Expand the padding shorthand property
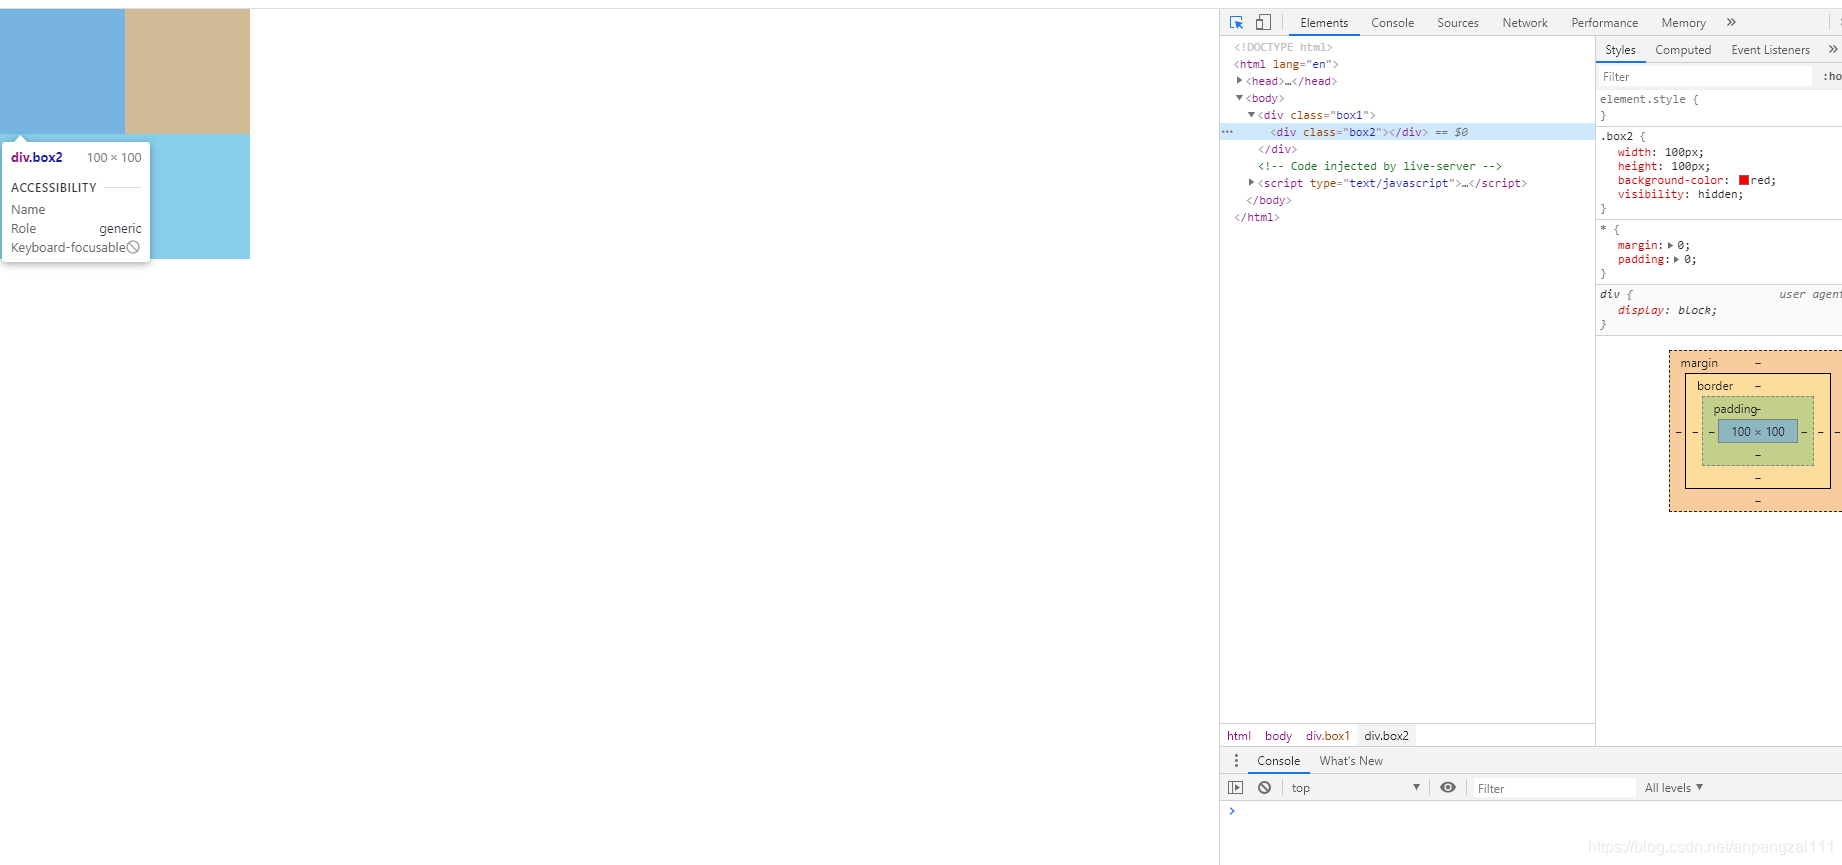The width and height of the screenshot is (1842, 865). 1676,259
